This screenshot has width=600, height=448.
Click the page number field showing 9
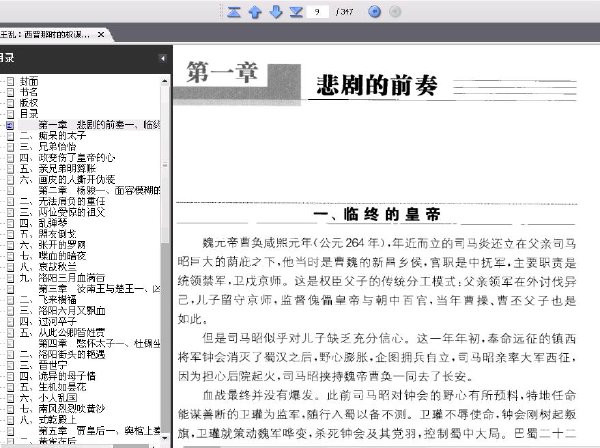pyautogui.click(x=317, y=12)
